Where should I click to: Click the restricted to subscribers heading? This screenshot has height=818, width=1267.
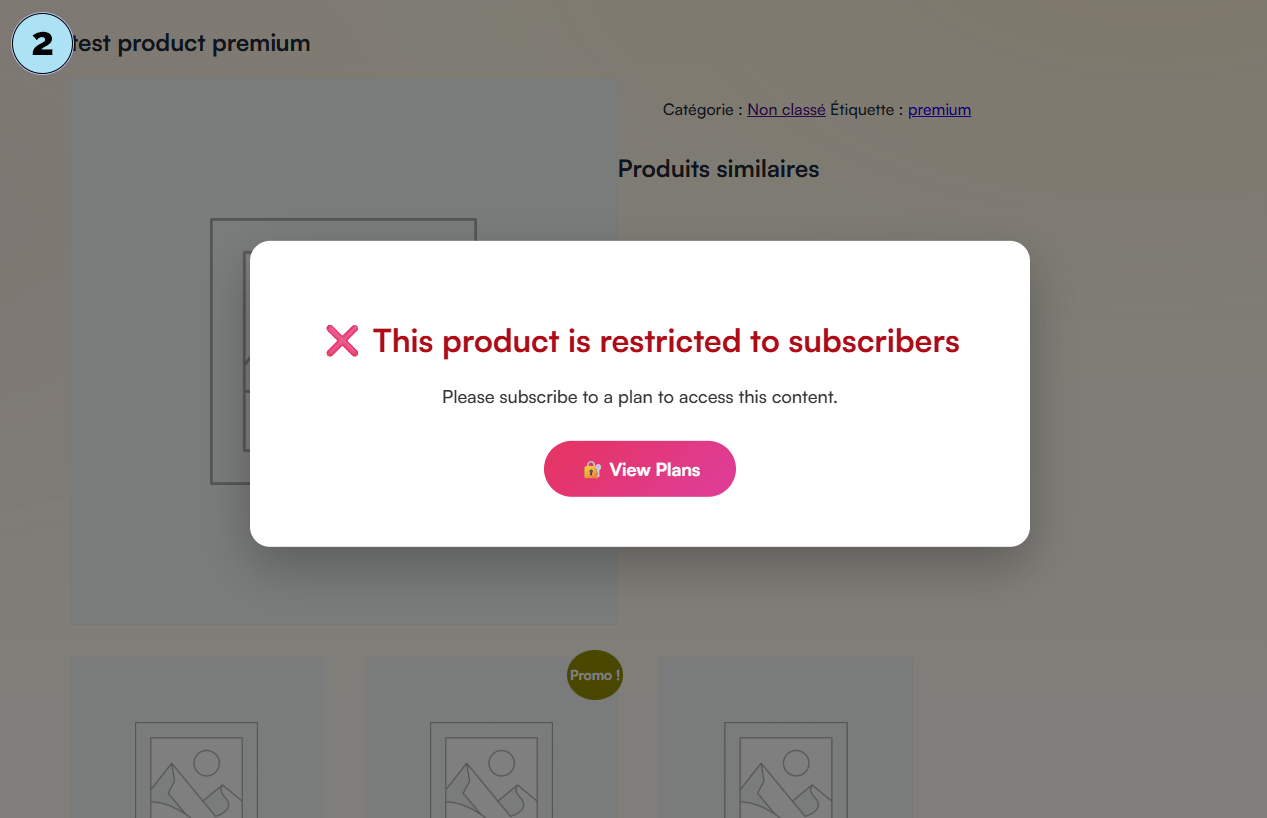(665, 341)
